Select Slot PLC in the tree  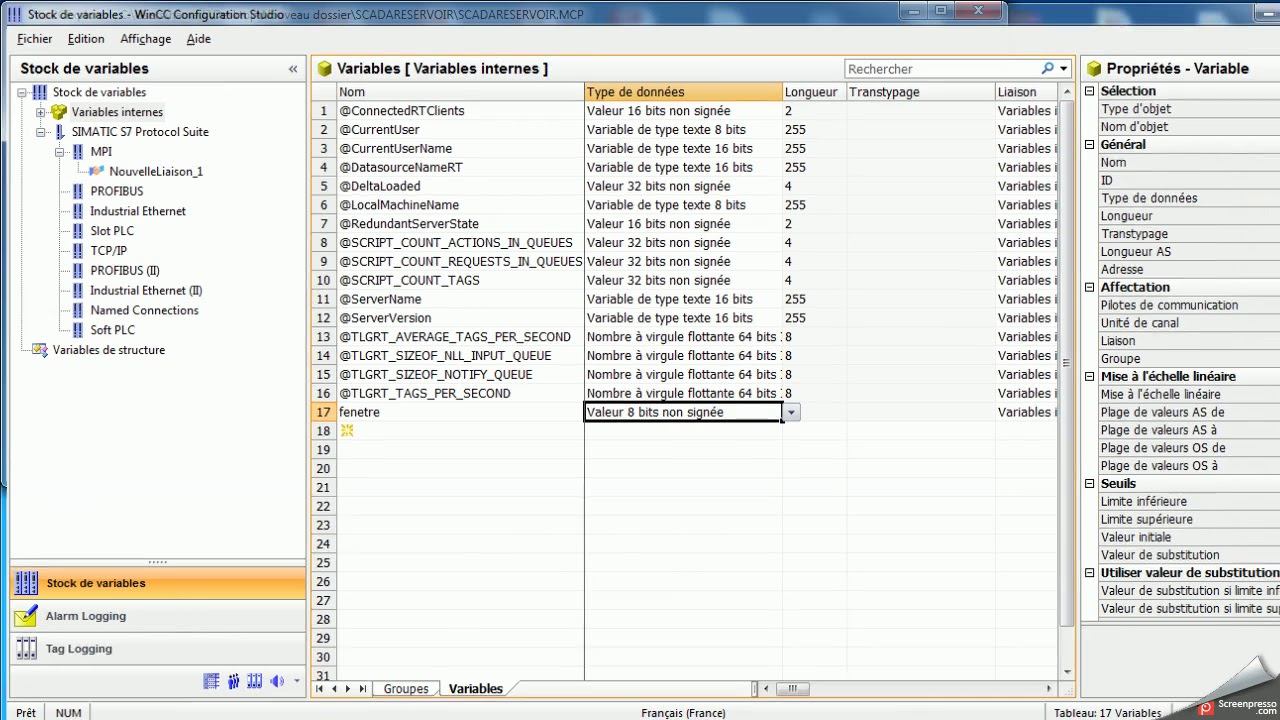[112, 231]
